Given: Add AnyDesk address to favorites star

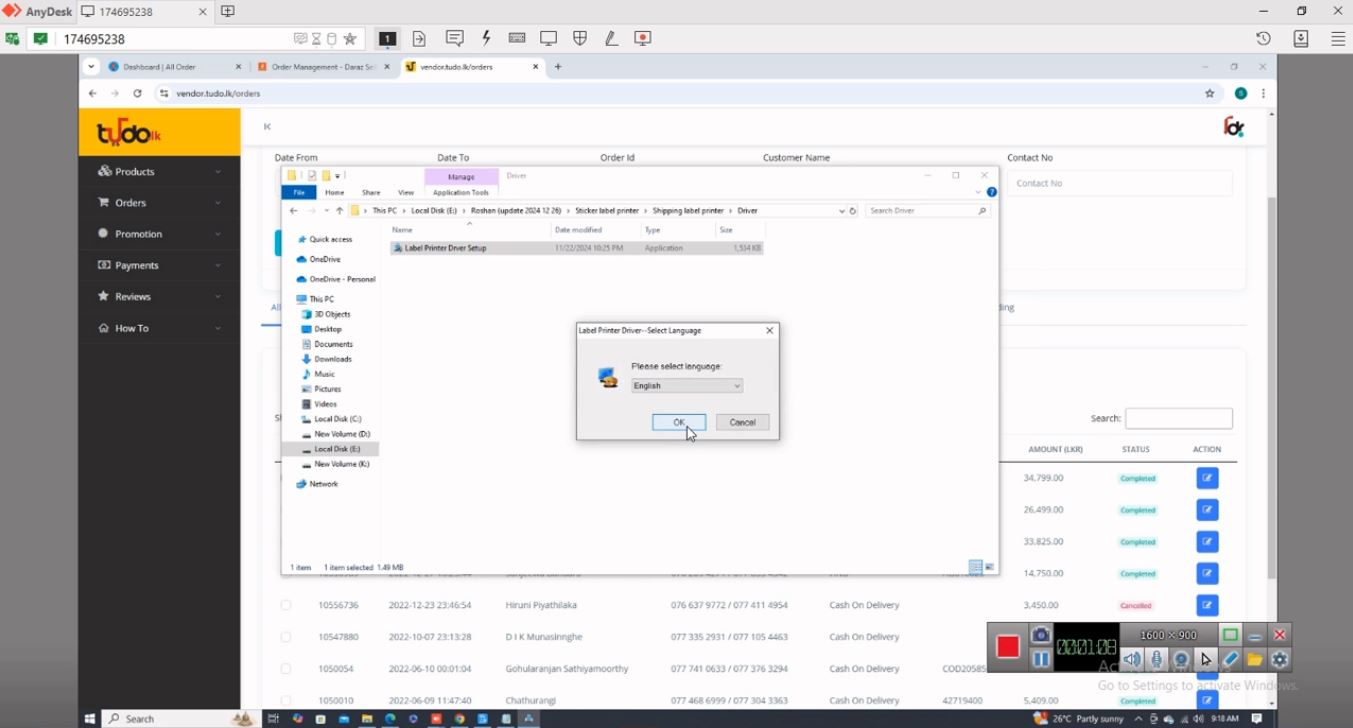Looking at the screenshot, I should pos(350,39).
